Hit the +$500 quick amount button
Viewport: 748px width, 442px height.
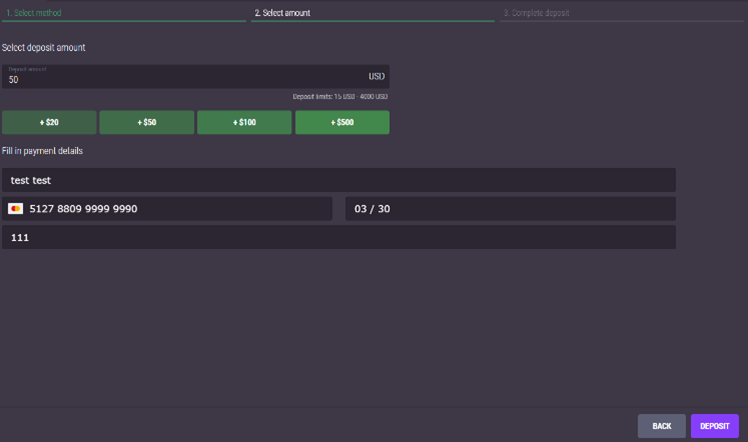point(342,122)
